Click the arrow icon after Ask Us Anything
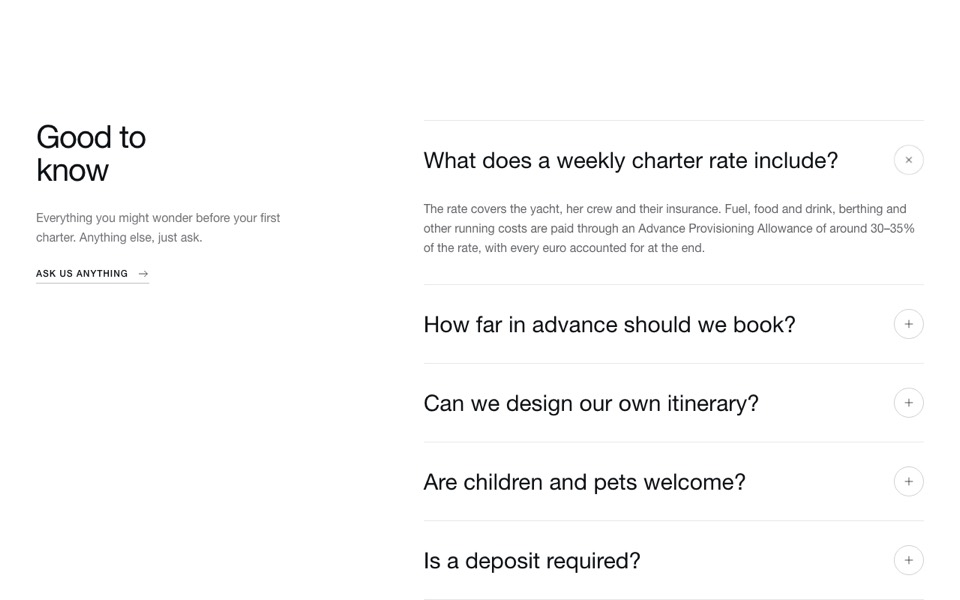The width and height of the screenshot is (960, 600). click(143, 274)
